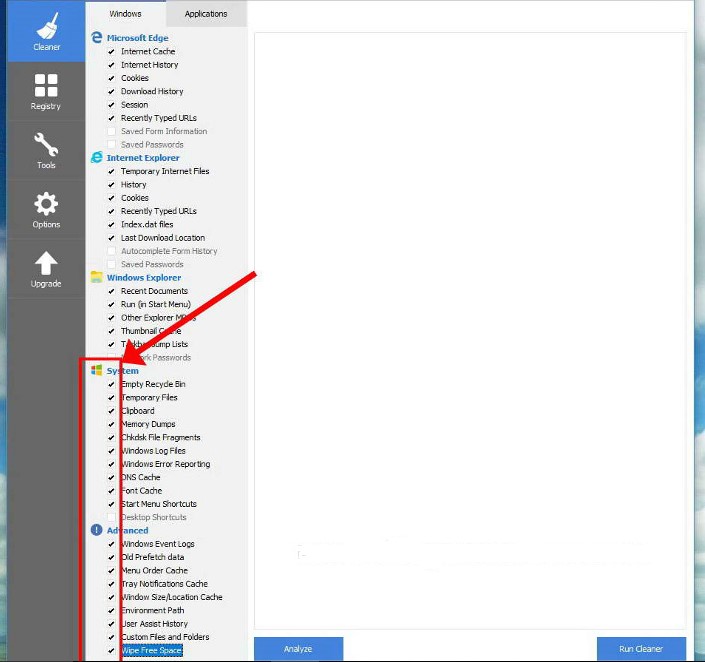
Task: Enable Autocomplete Form History checkbox
Action: [x=111, y=251]
